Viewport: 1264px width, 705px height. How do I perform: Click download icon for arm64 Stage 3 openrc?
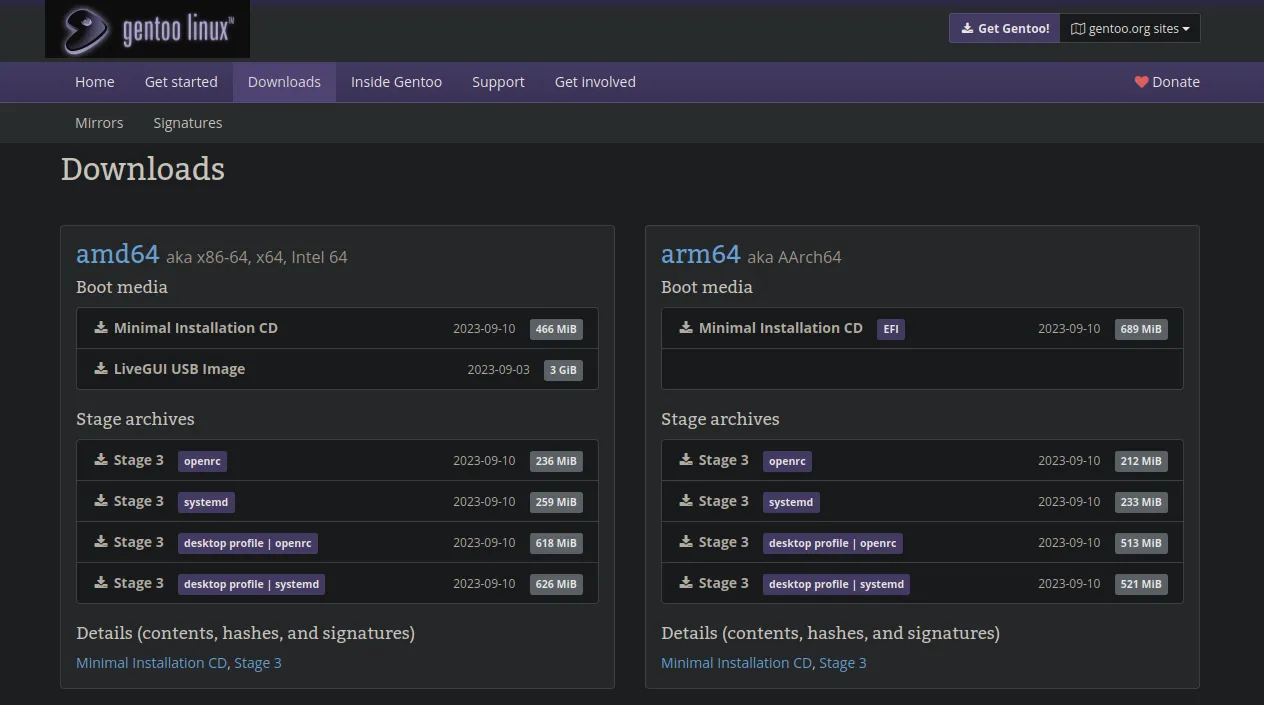pyautogui.click(x=686, y=460)
